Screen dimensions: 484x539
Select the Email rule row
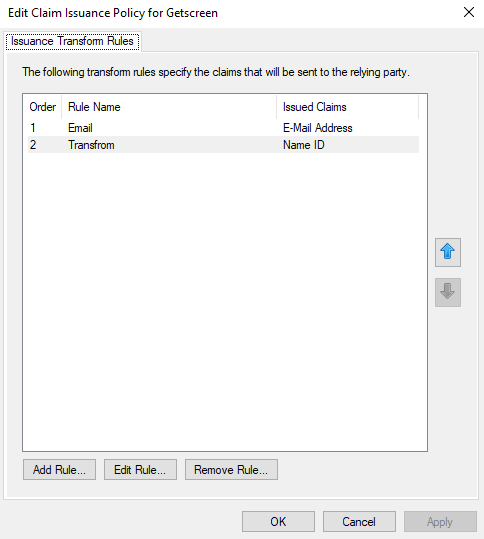pyautogui.click(x=223, y=128)
